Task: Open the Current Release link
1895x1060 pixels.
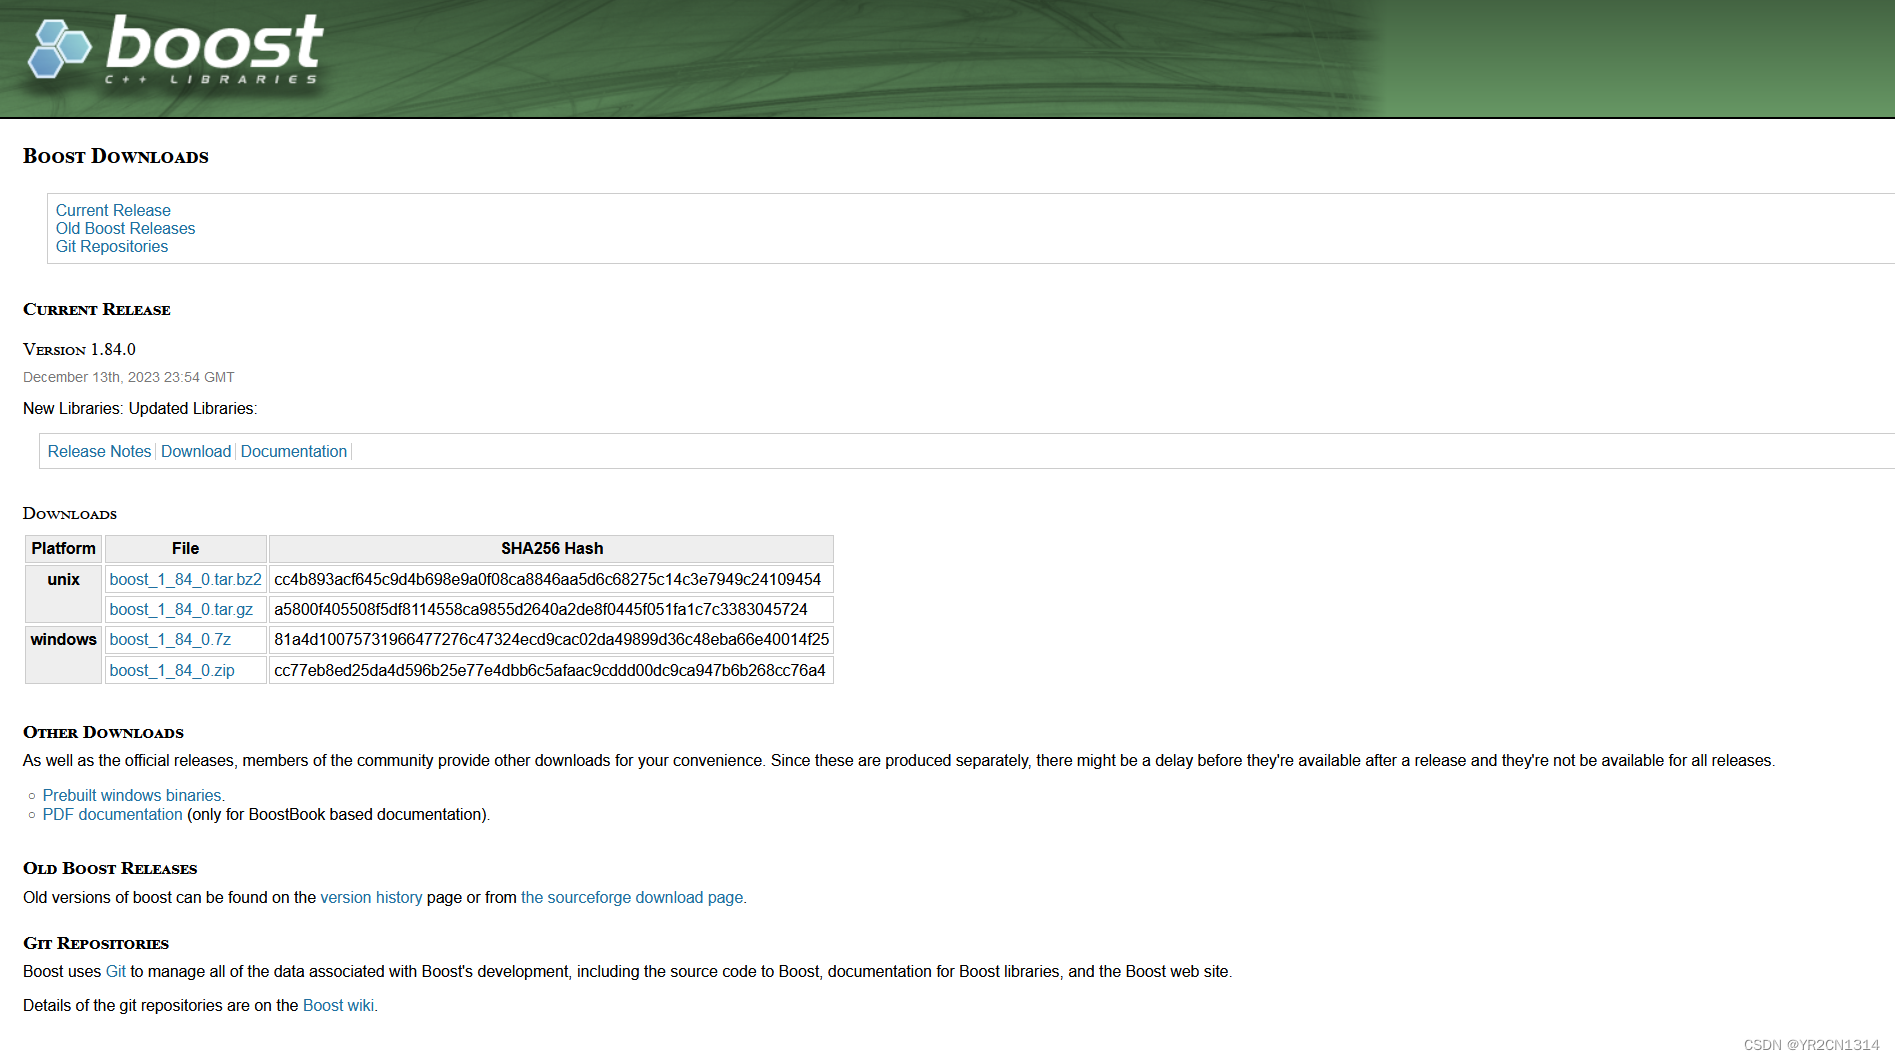Action: tap(112, 210)
